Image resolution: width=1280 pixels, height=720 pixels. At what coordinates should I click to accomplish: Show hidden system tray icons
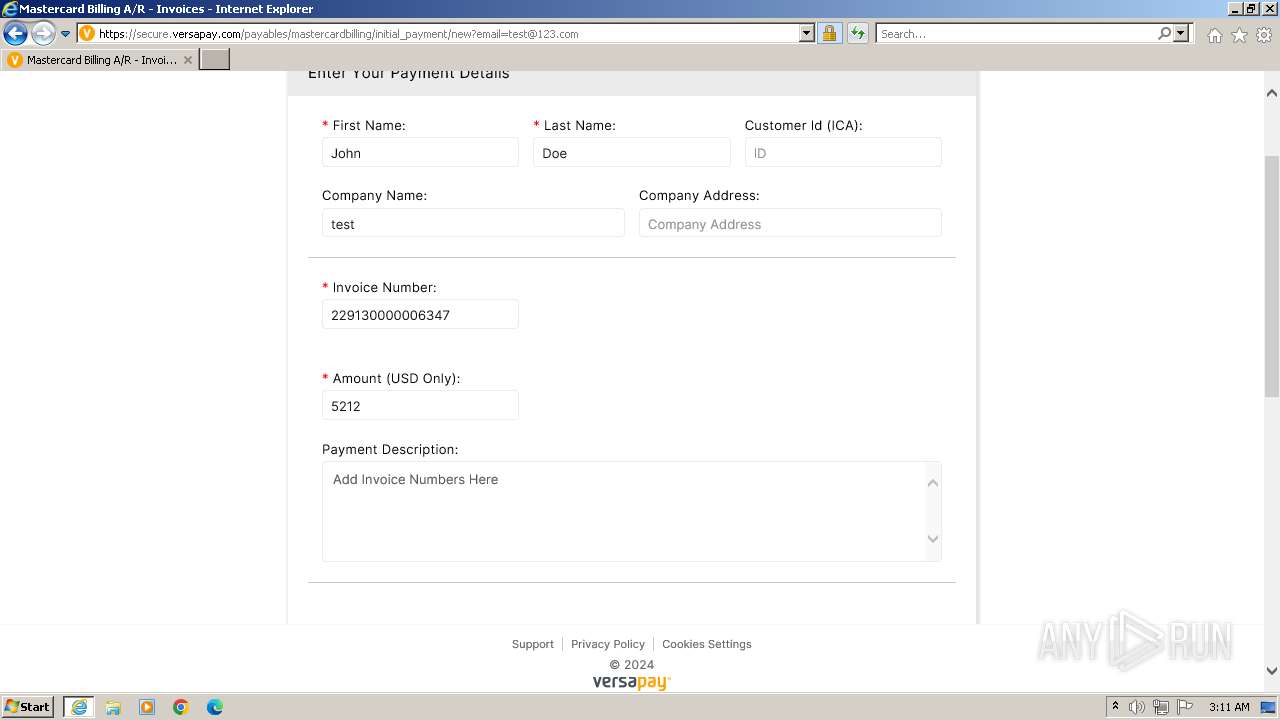pos(1116,706)
